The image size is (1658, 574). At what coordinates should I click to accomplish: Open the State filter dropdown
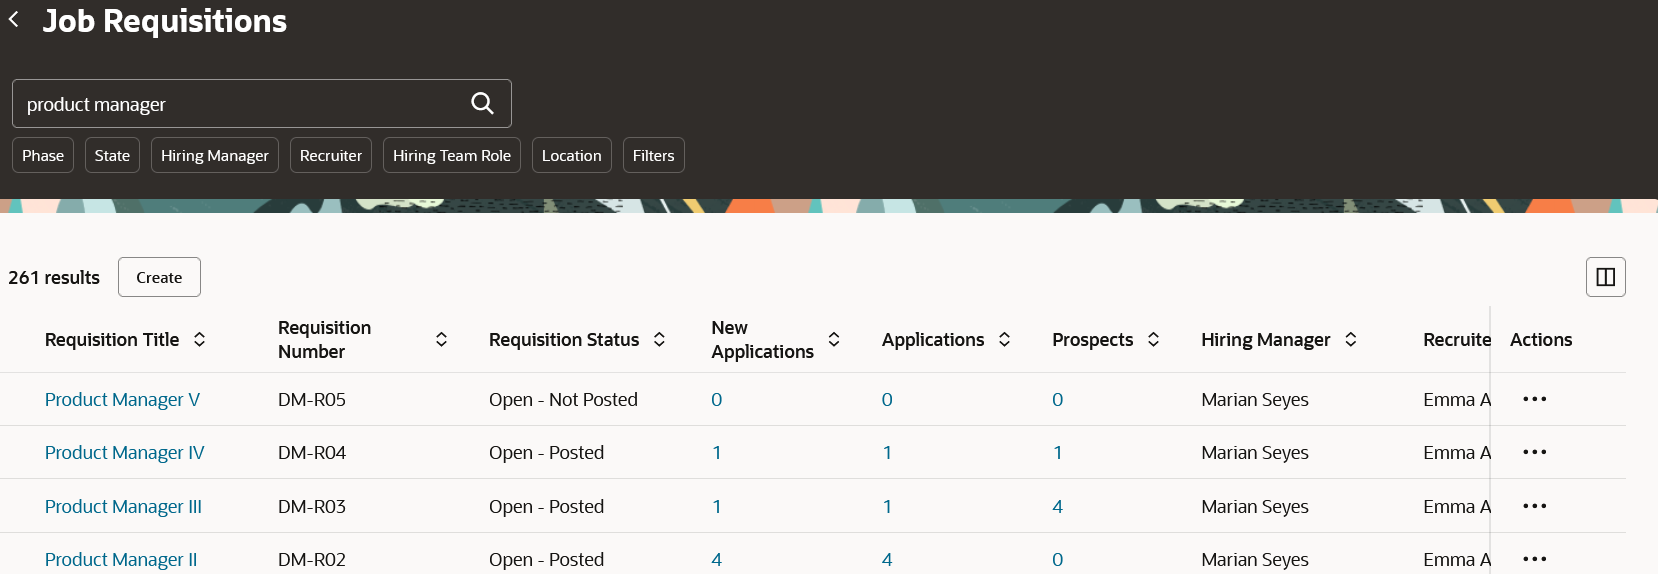[112, 155]
